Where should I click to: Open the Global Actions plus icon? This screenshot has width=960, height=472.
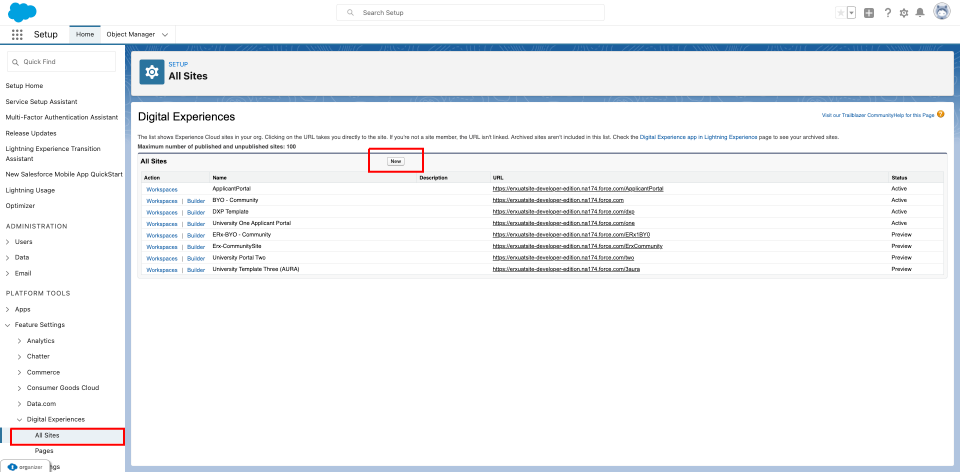tap(869, 12)
